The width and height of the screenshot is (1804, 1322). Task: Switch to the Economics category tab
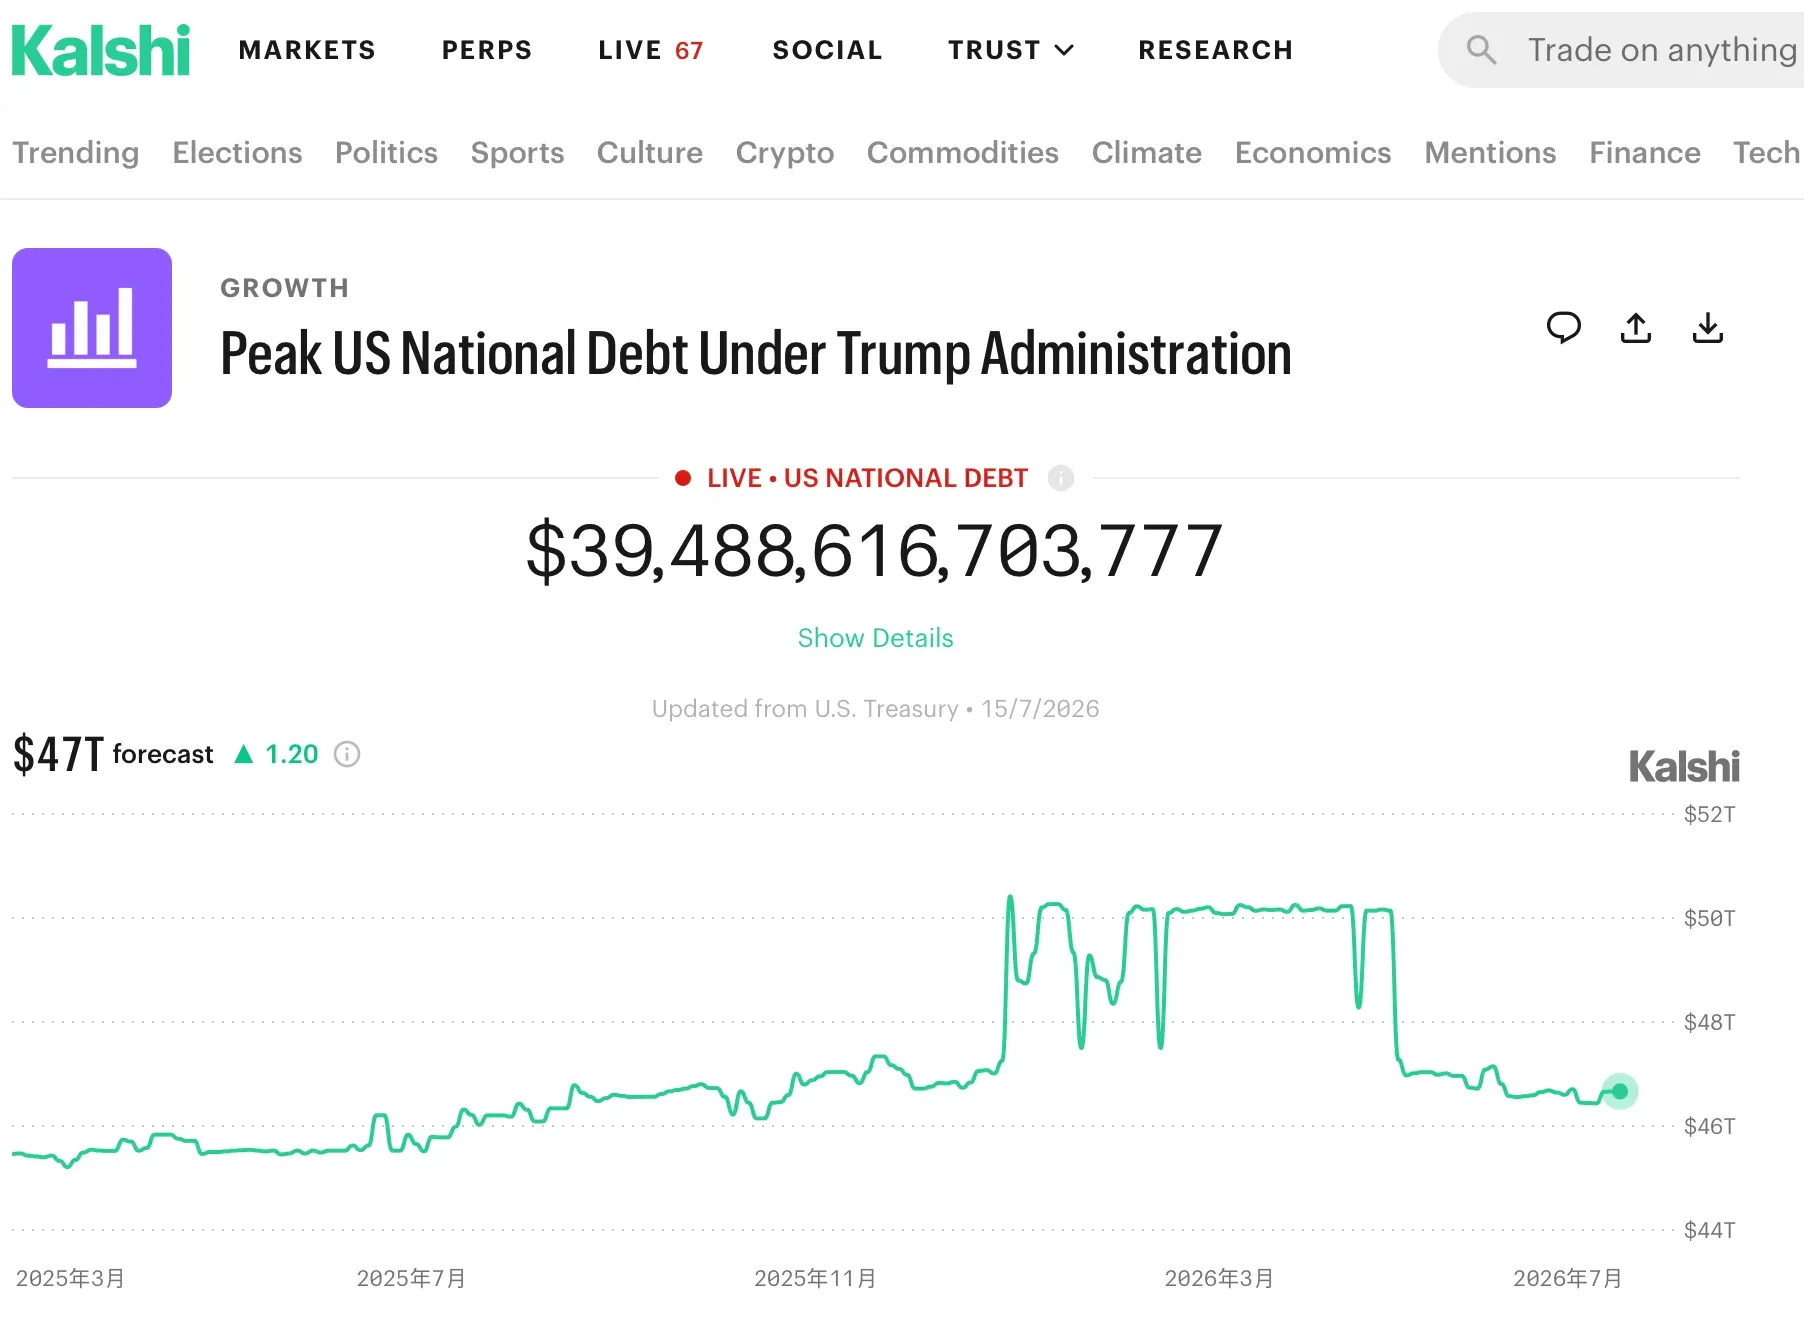(1313, 152)
